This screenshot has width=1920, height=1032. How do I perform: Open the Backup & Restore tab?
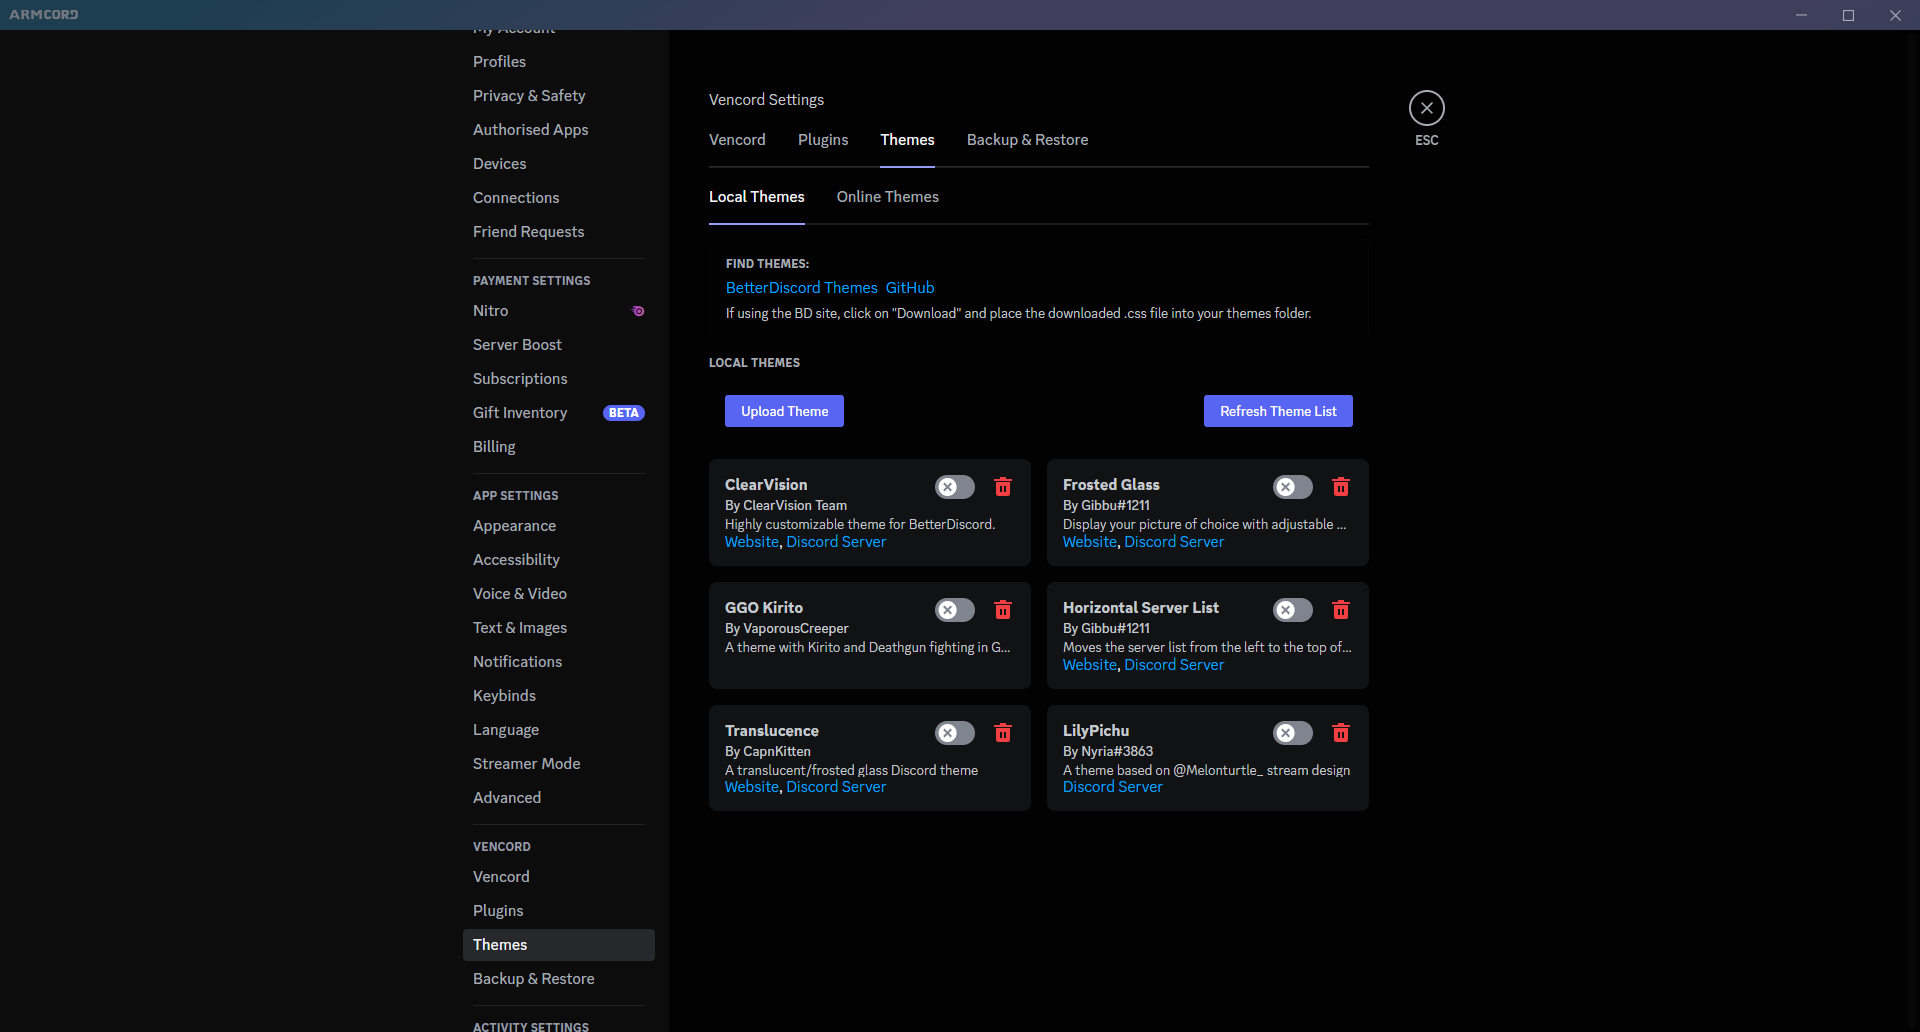[x=1027, y=140]
